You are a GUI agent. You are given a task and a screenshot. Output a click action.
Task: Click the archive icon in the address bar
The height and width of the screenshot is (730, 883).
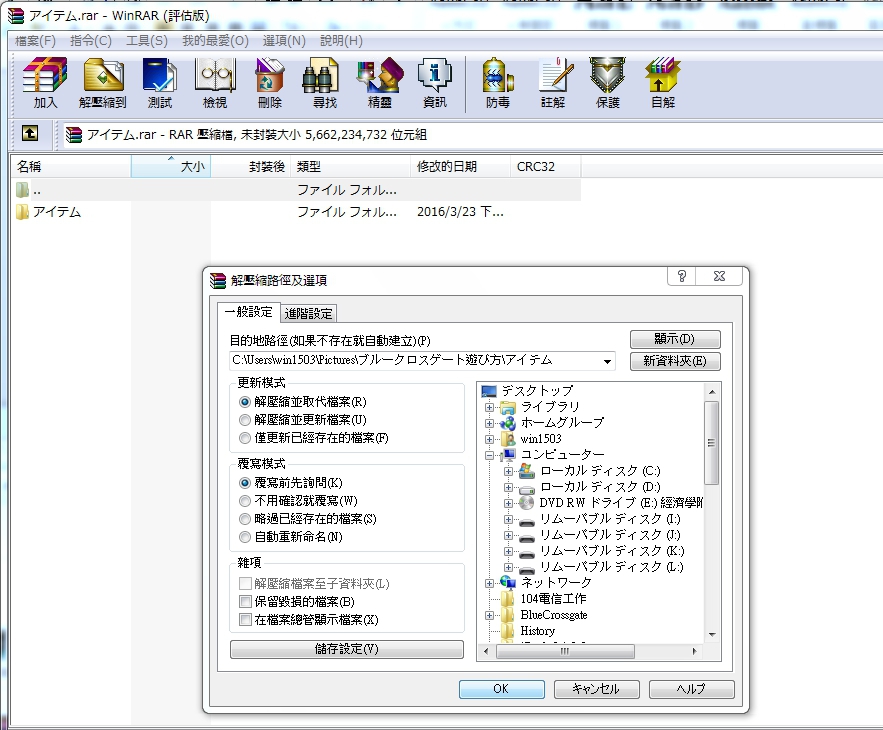pos(74,135)
